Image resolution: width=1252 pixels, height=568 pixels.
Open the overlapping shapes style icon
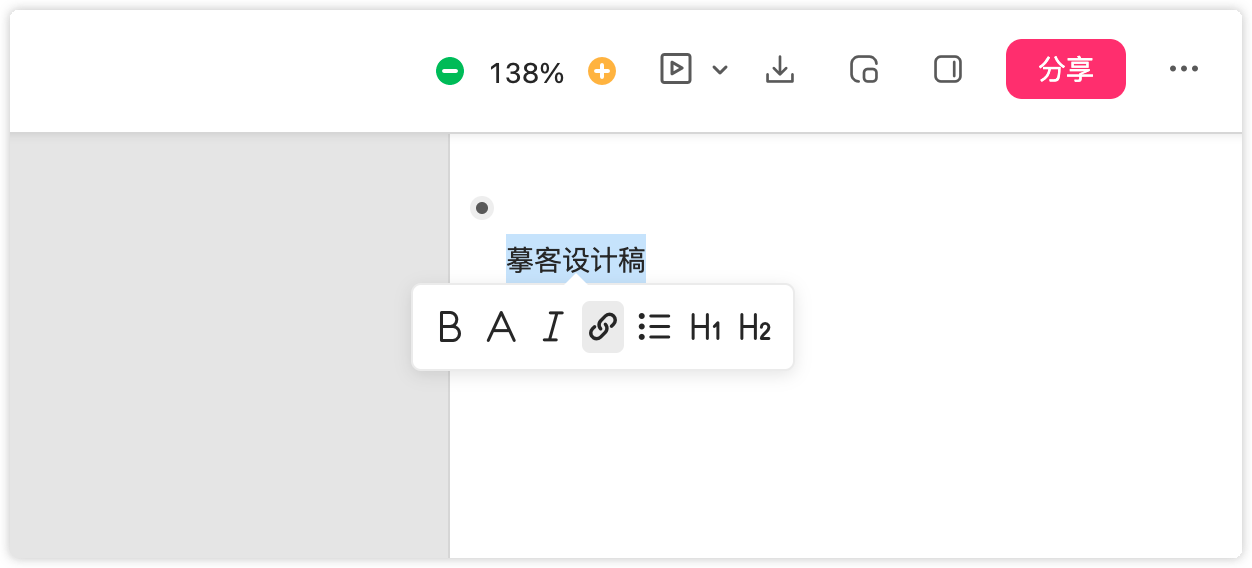864,69
